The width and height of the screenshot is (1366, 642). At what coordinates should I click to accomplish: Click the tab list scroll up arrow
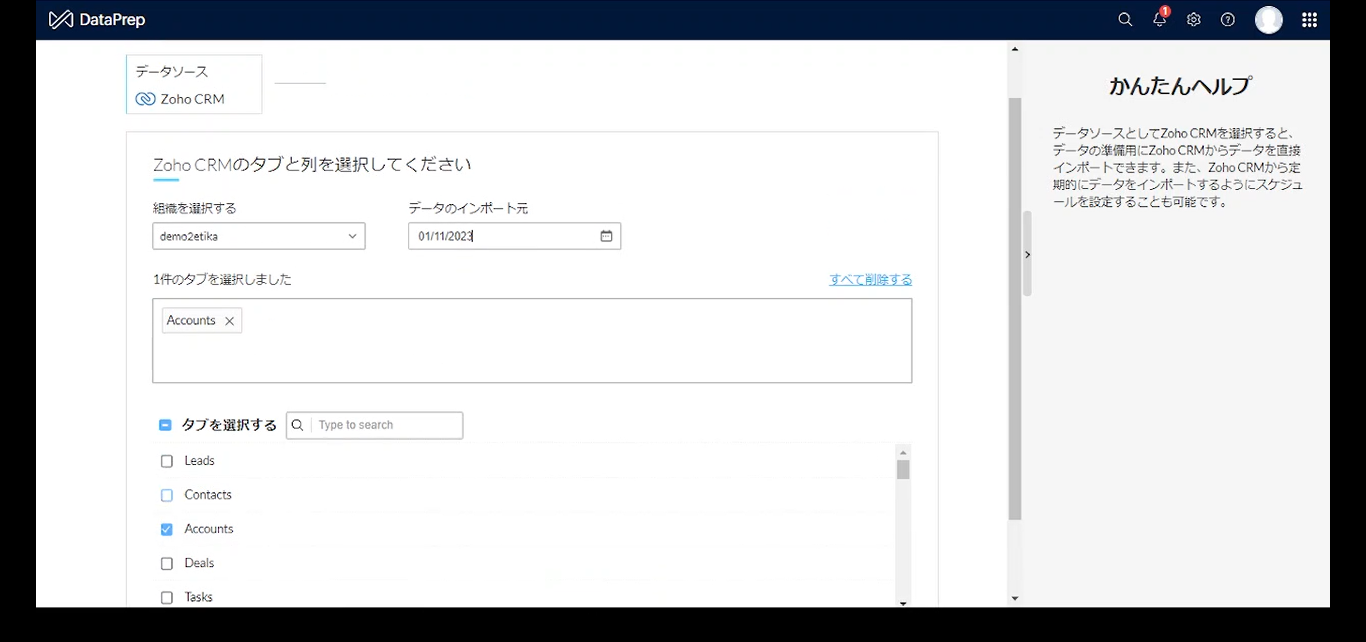point(903,452)
